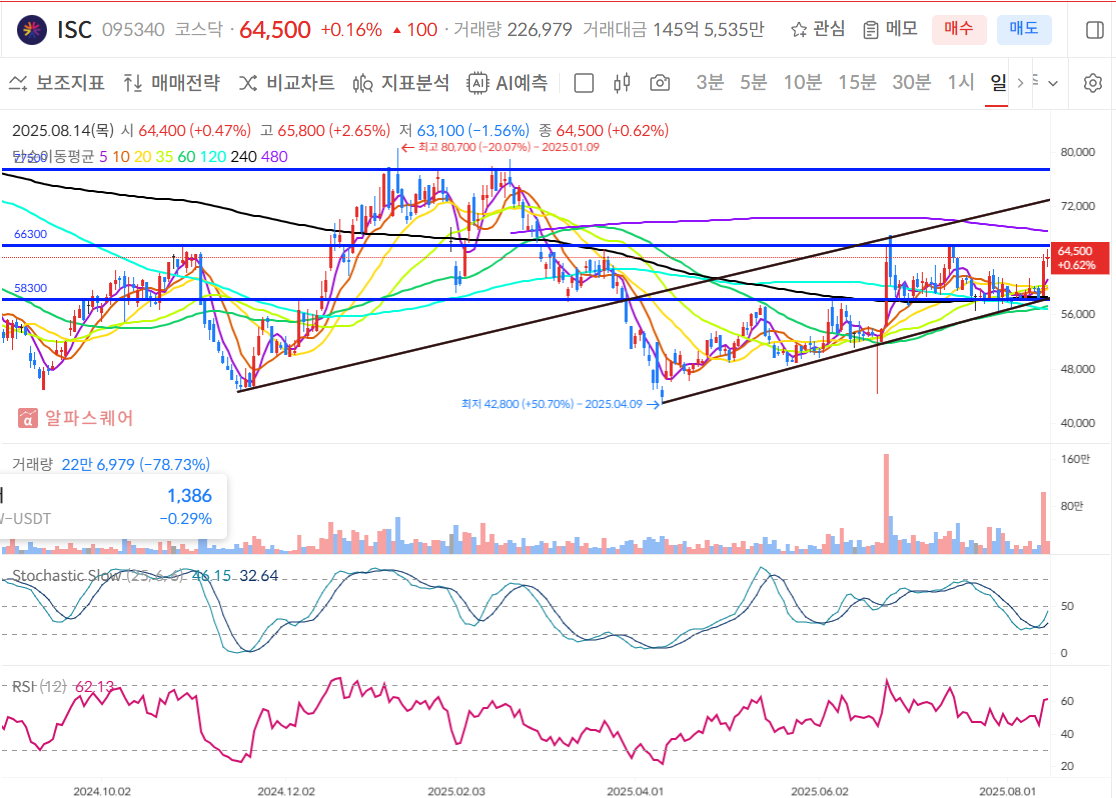Toggle the 5-period moving average label
Viewport: 1116px width, 798px height.
[x=102, y=156]
